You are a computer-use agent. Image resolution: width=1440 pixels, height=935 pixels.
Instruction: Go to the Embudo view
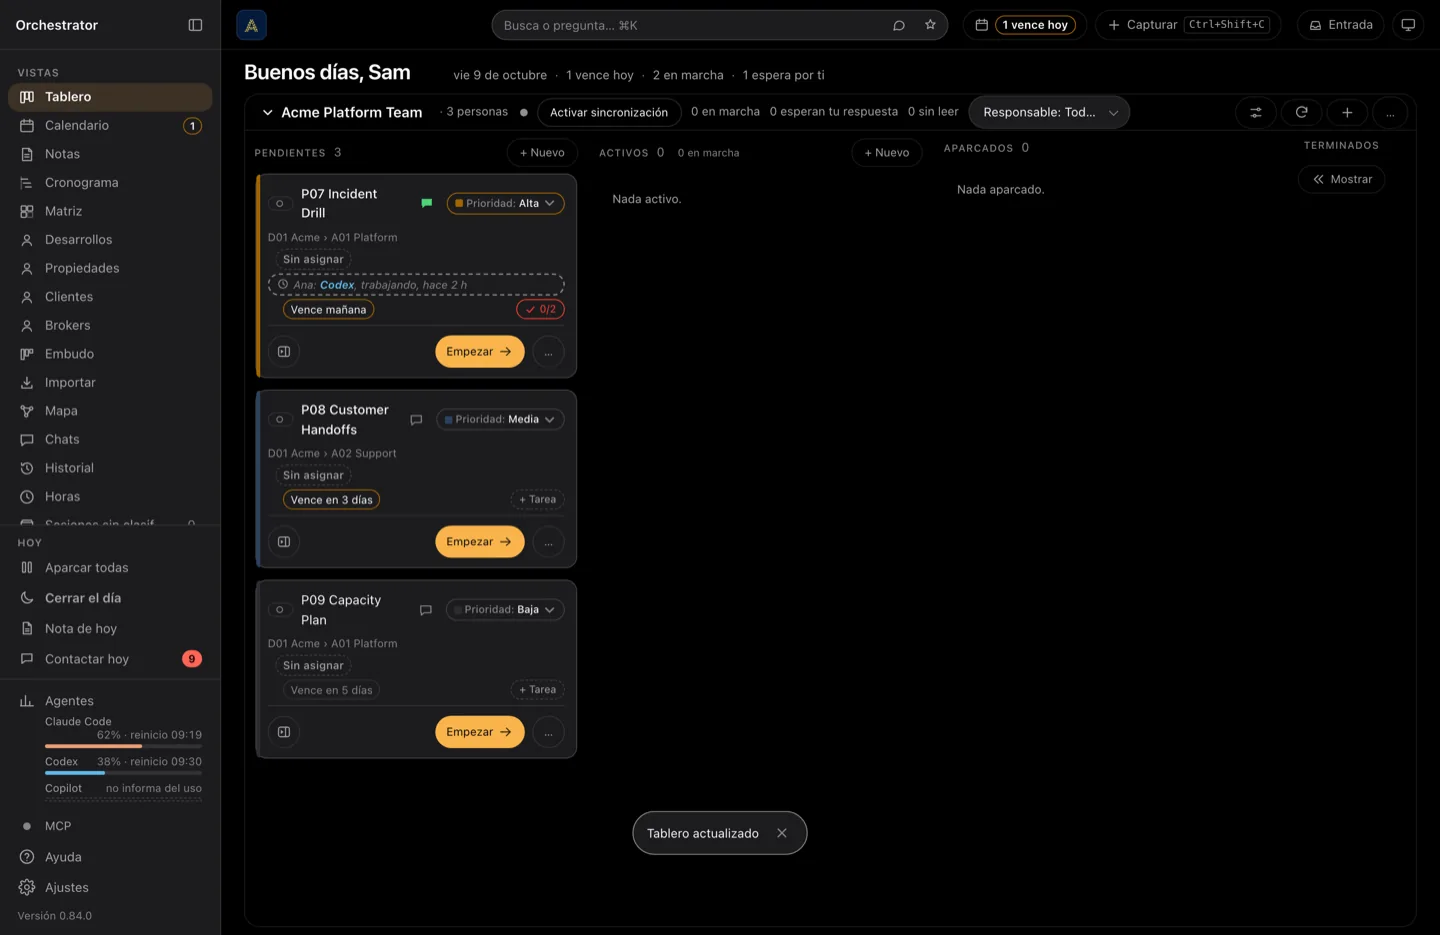coord(110,354)
